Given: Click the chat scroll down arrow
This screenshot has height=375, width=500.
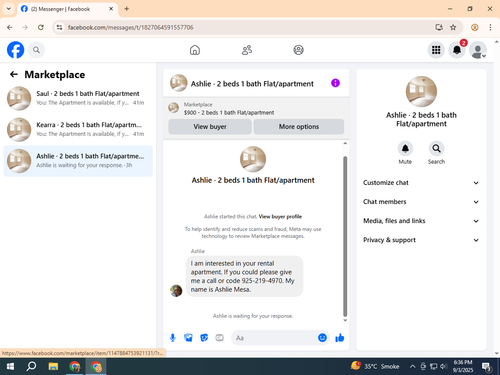Looking at the screenshot, I should point(345,320).
